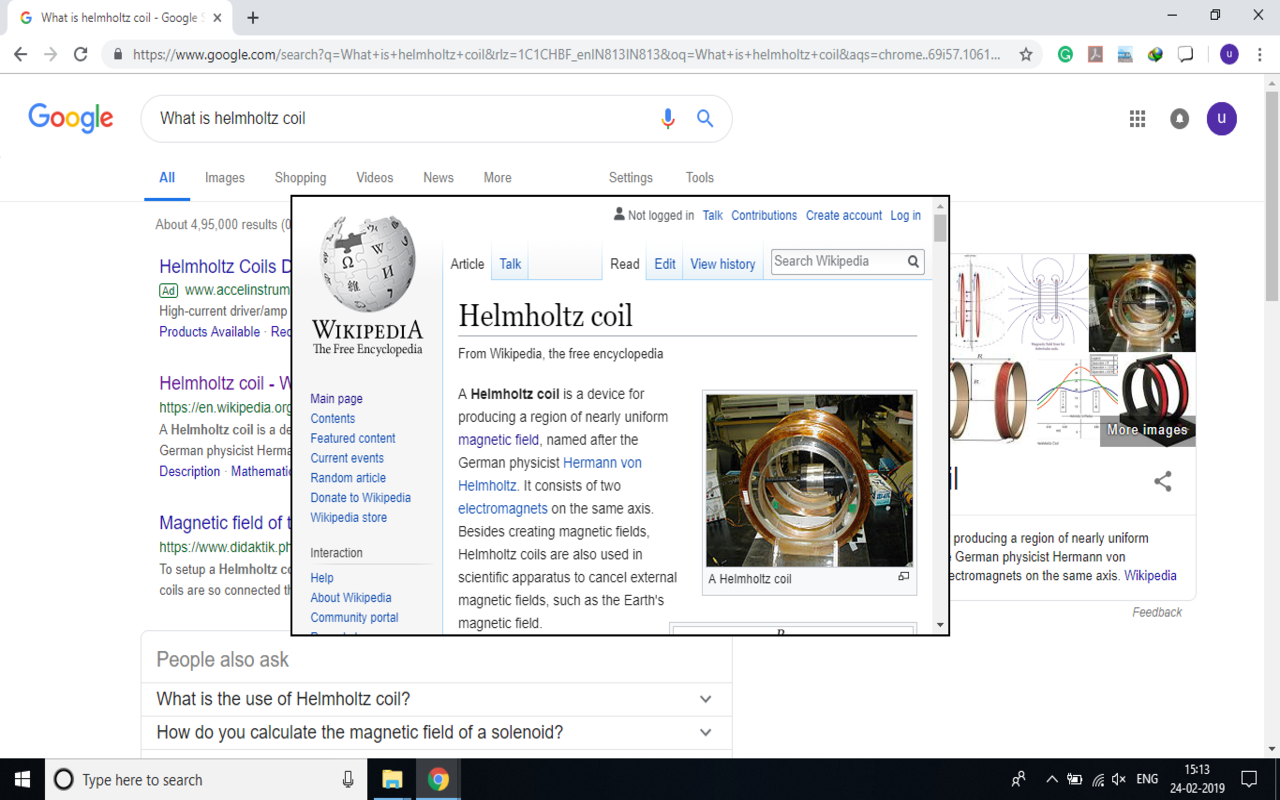Click the voice search microphone icon

point(668,119)
